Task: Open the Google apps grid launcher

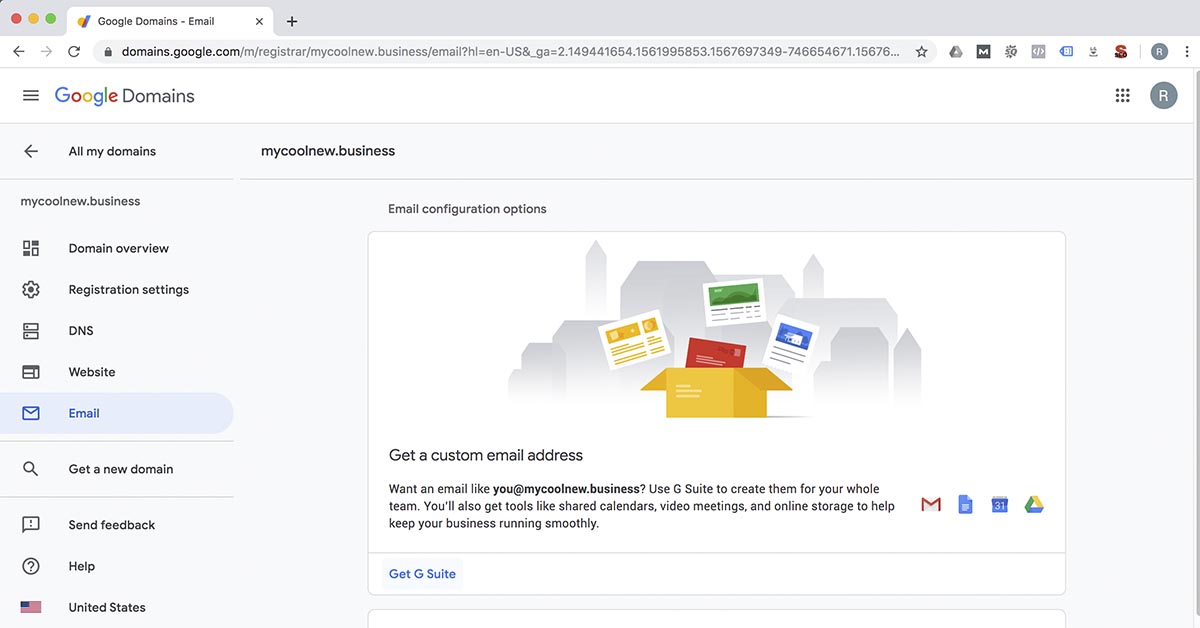Action: coord(1122,95)
